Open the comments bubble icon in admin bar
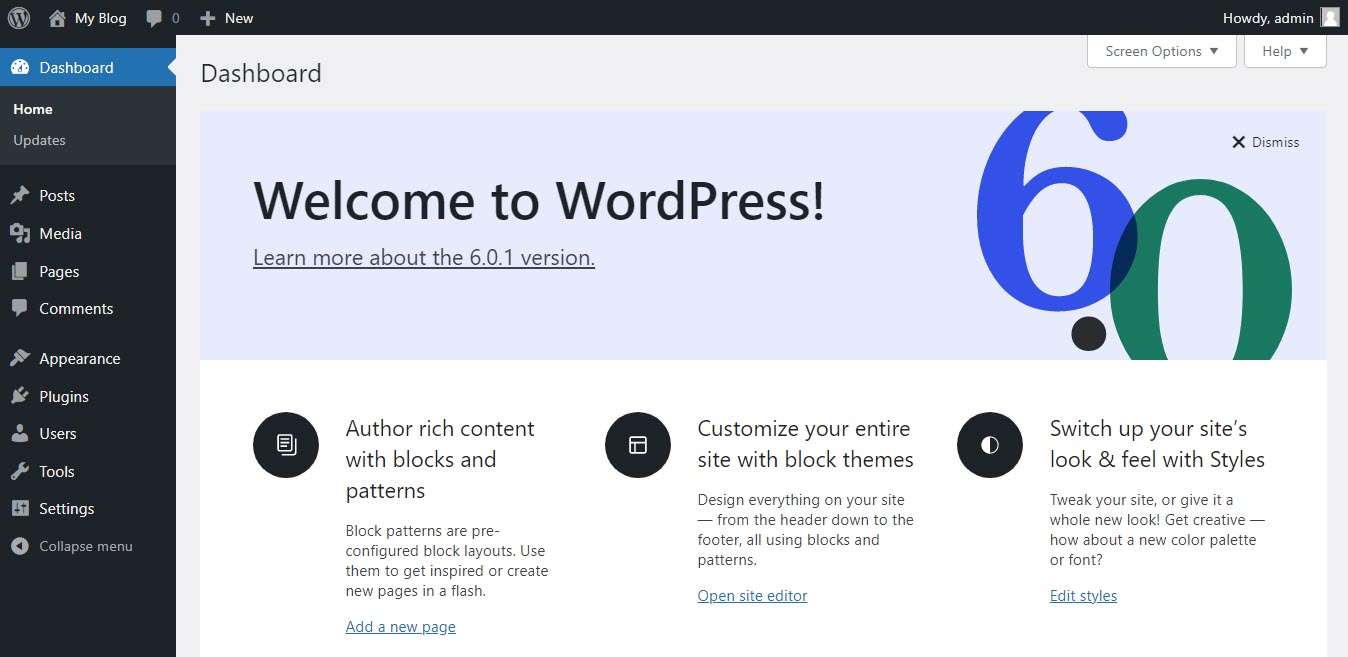The image size is (1348, 657). [154, 18]
